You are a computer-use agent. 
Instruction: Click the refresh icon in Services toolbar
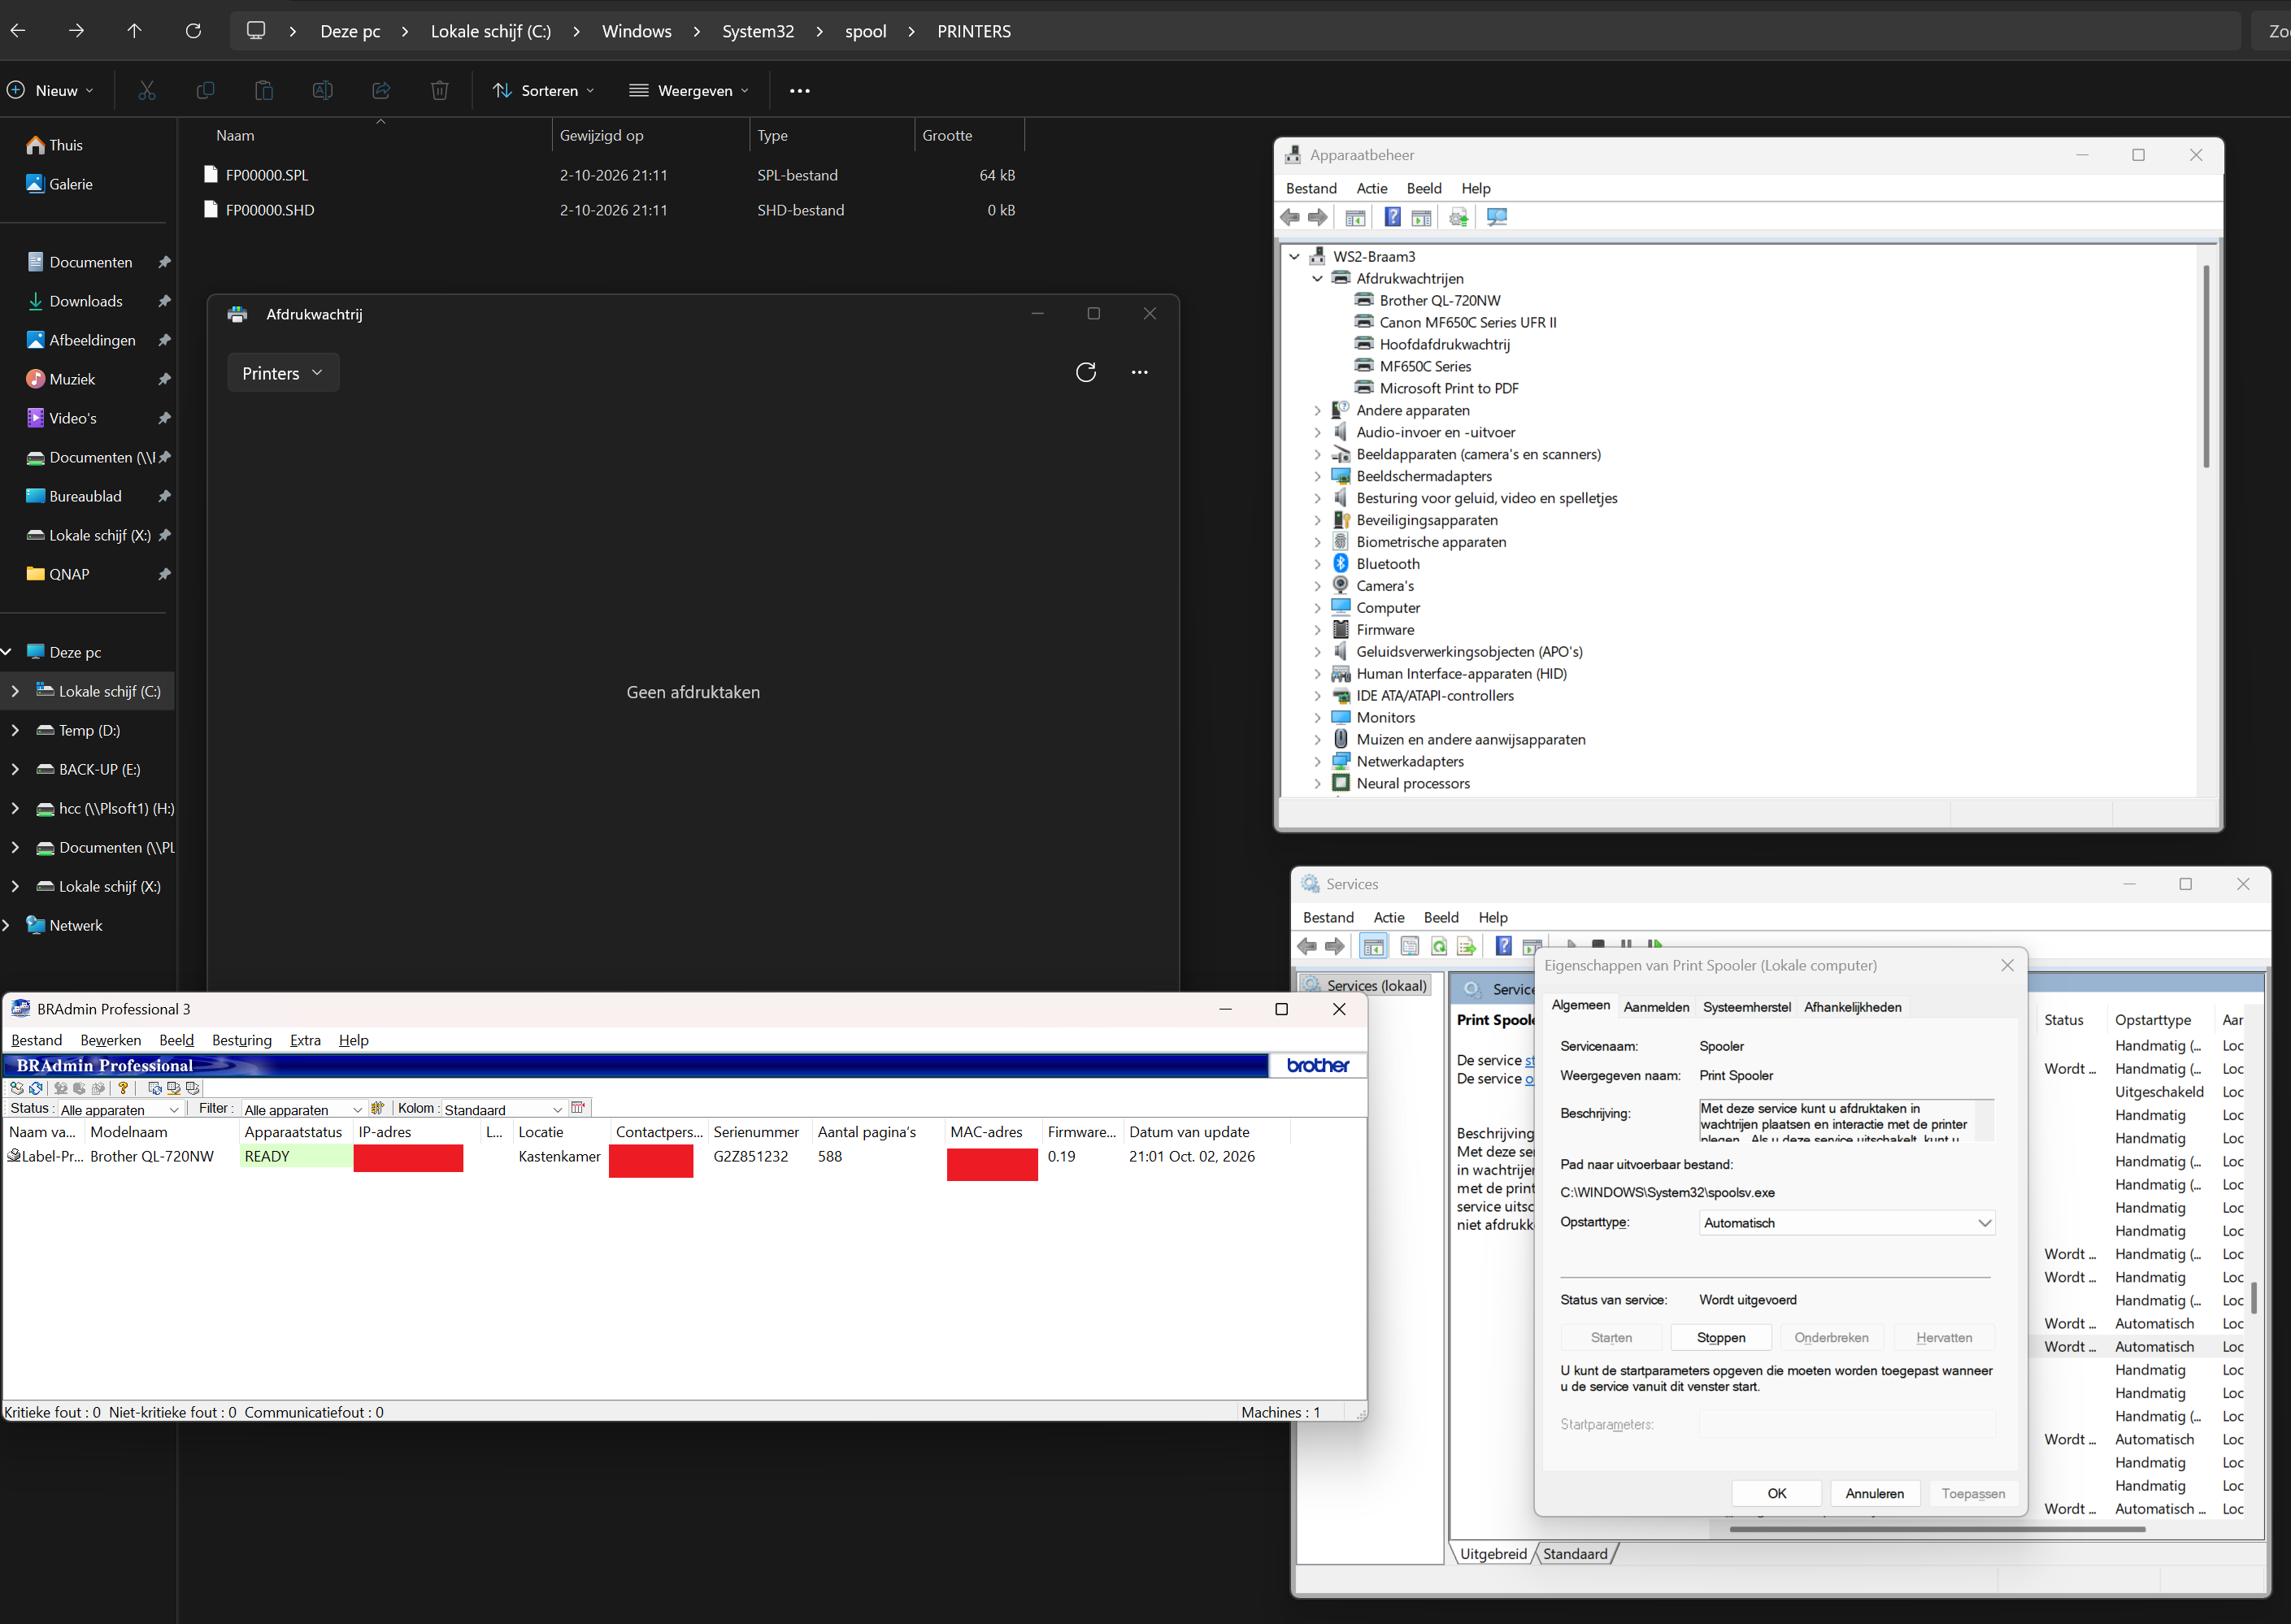(1438, 946)
